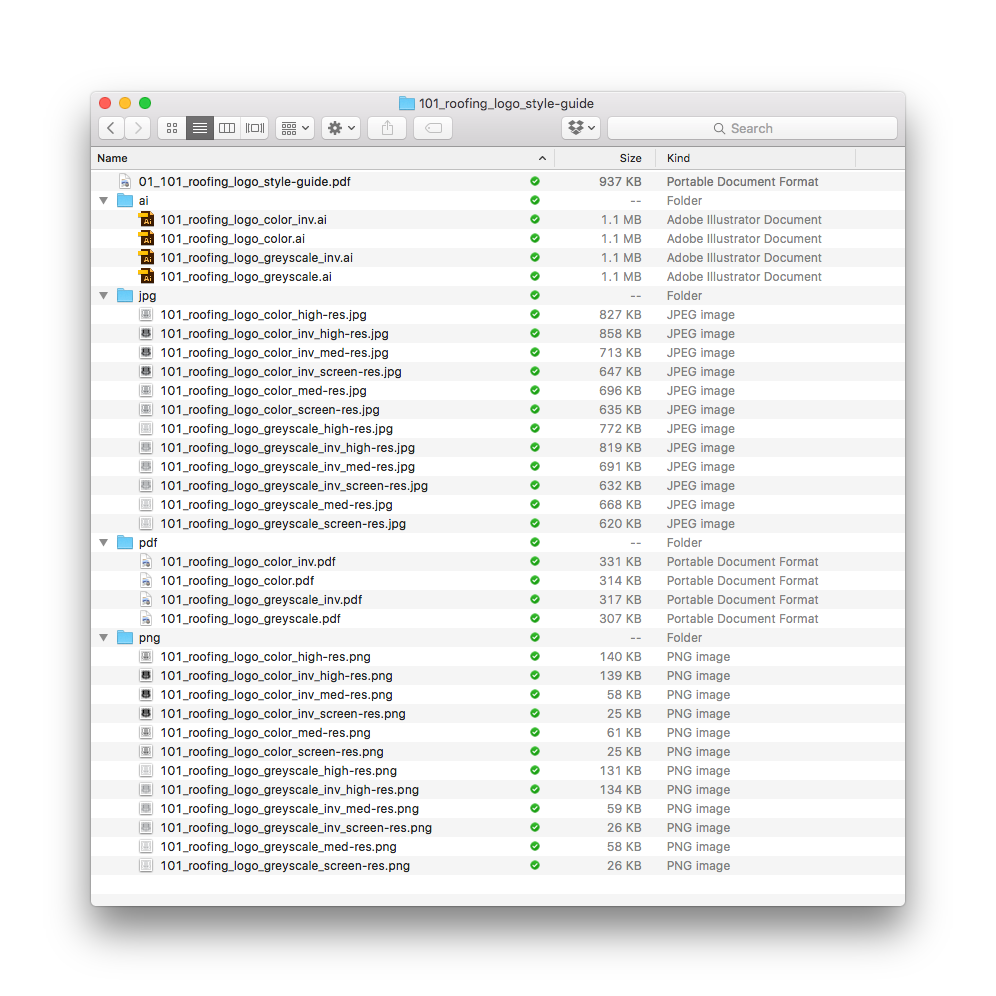The width and height of the screenshot is (996, 996).
Task: Click the PDF icon of 101_roofing_logo_greyscale.pdf
Action: click(x=146, y=619)
